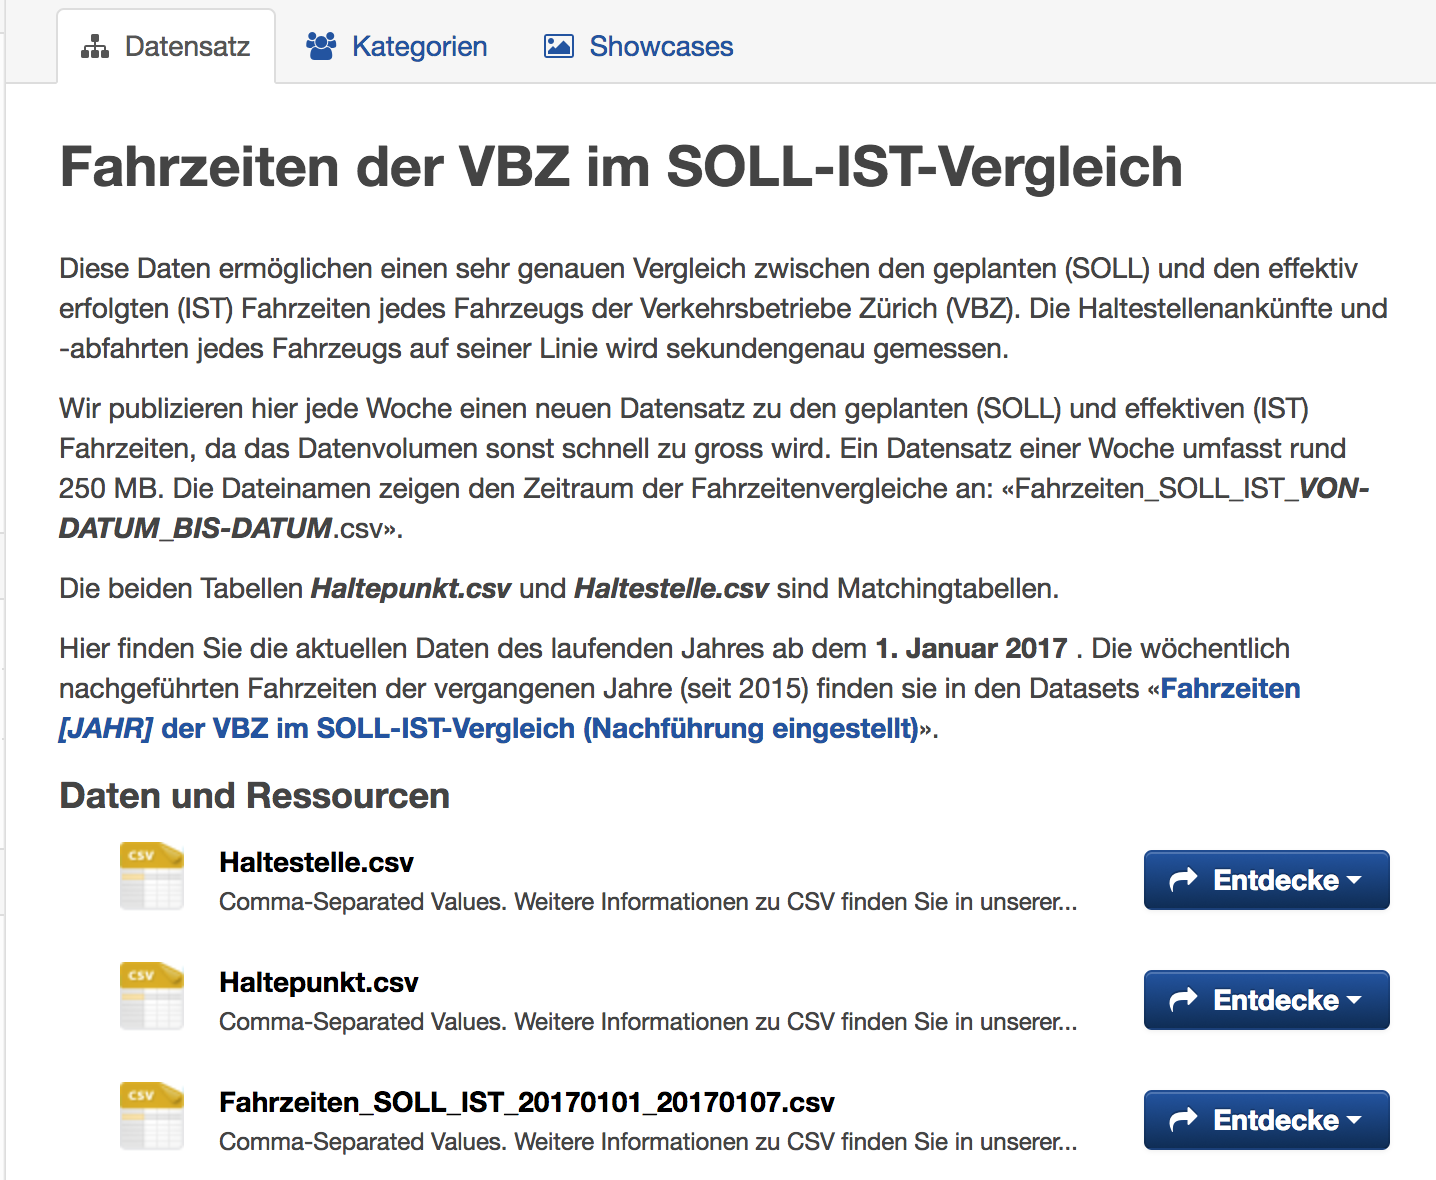
Task: Click the Daten und Ressourcen heading
Action: tap(254, 796)
